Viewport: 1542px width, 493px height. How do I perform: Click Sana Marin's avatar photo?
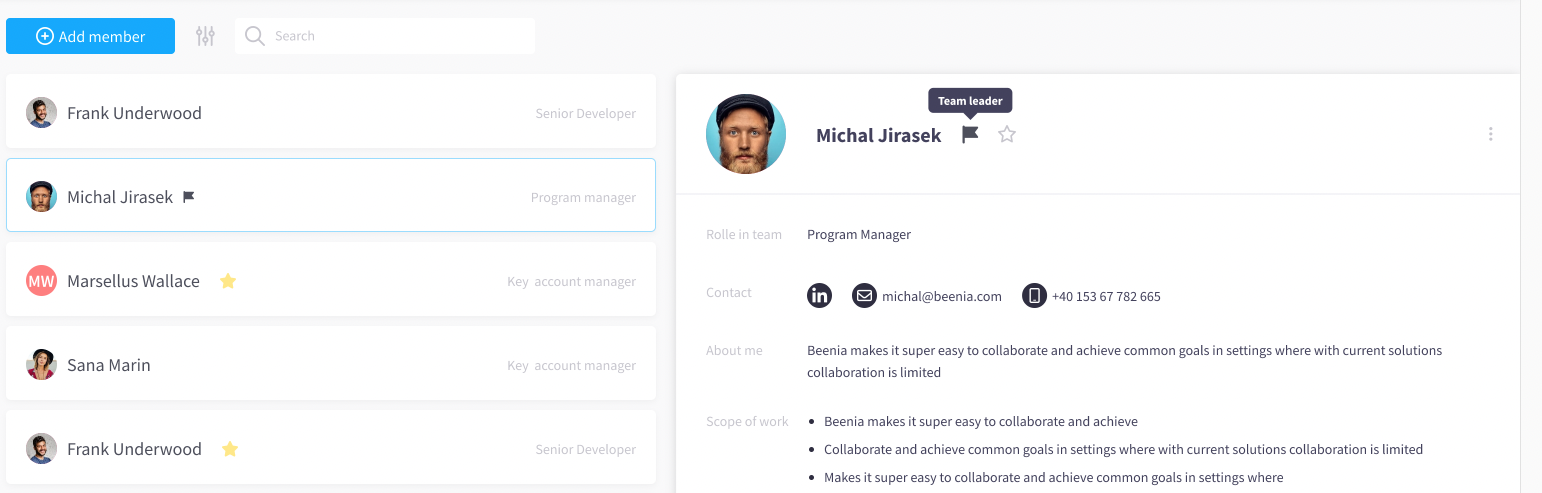[x=41, y=365]
